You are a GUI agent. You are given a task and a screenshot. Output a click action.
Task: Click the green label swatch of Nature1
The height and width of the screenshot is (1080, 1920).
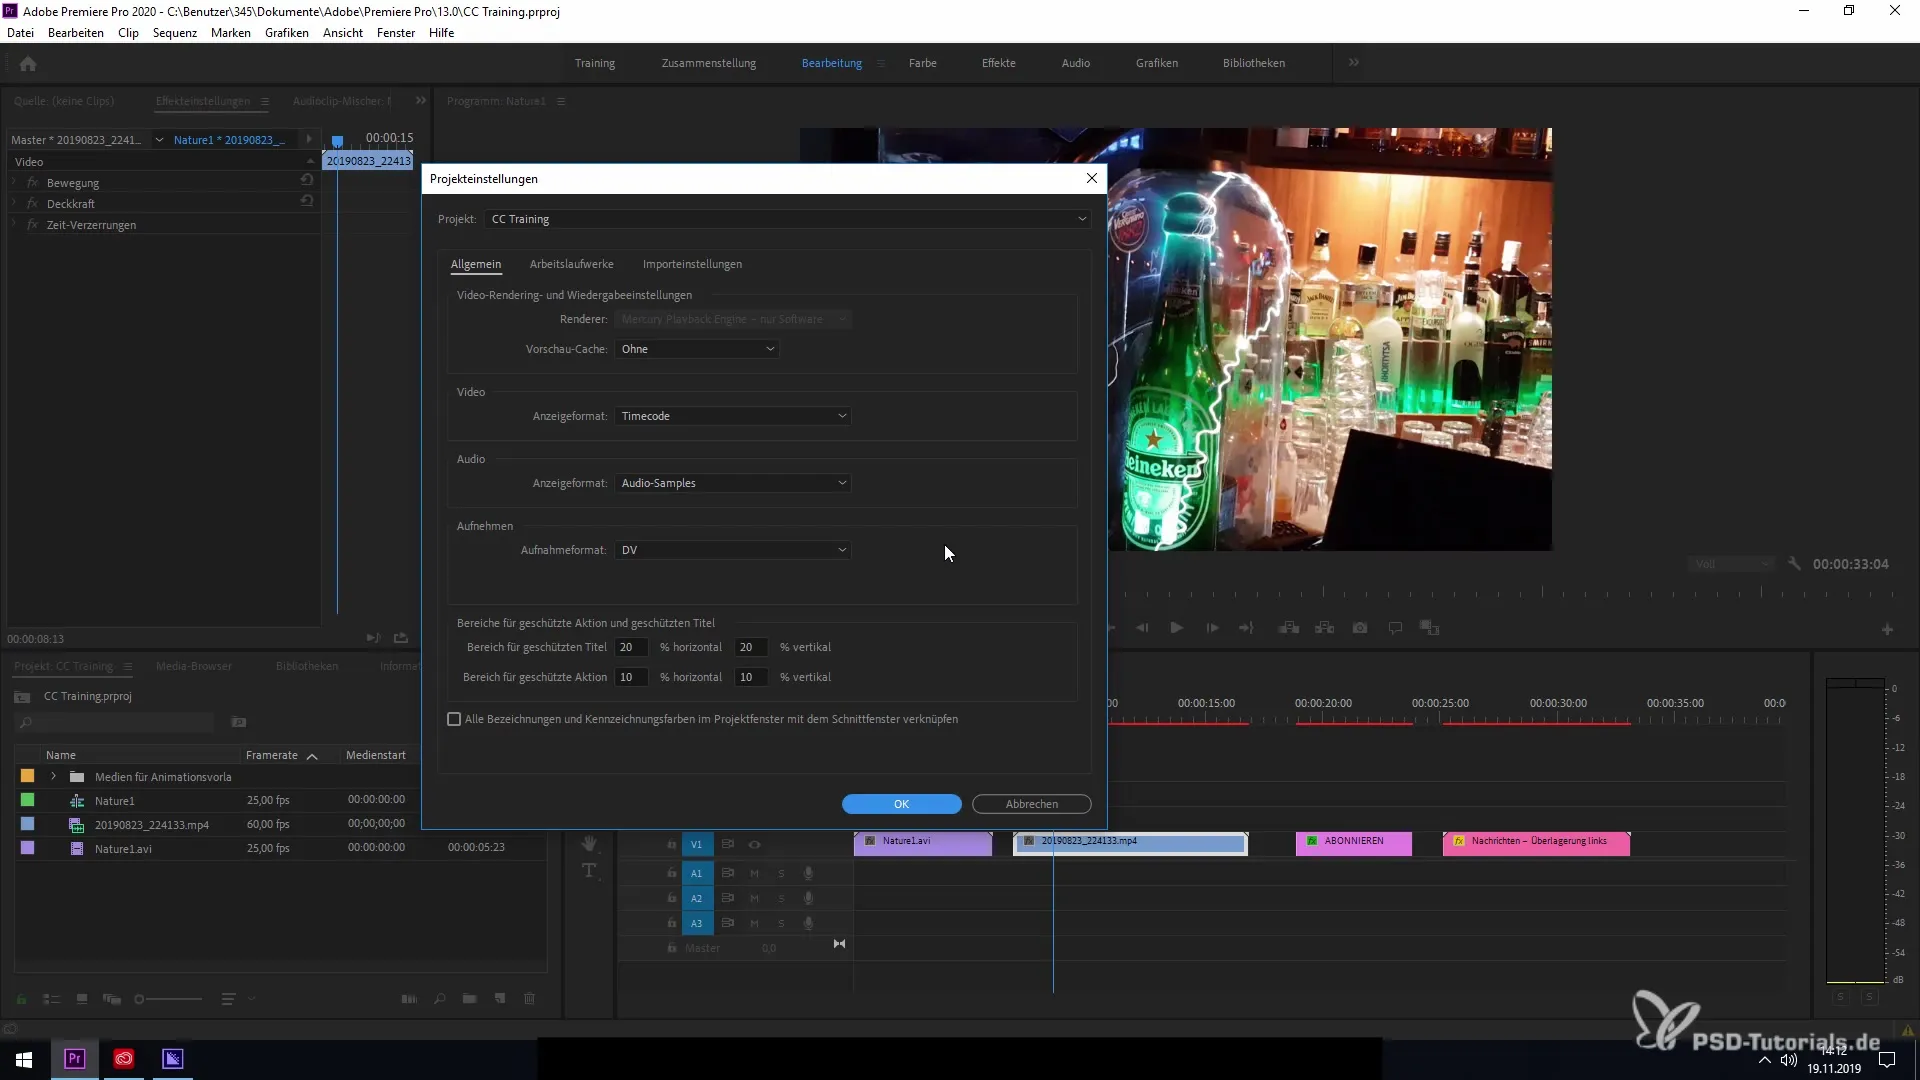click(27, 800)
